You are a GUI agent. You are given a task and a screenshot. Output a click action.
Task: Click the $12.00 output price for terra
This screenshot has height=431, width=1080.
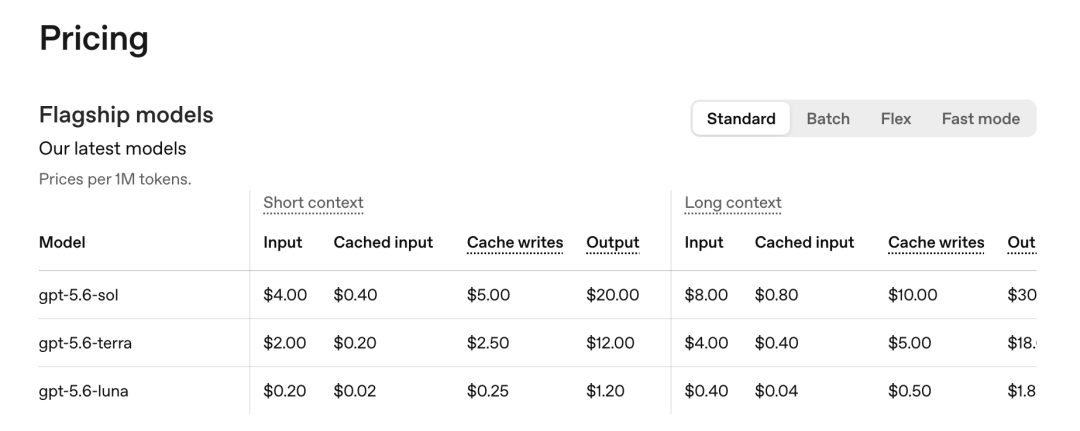(610, 343)
